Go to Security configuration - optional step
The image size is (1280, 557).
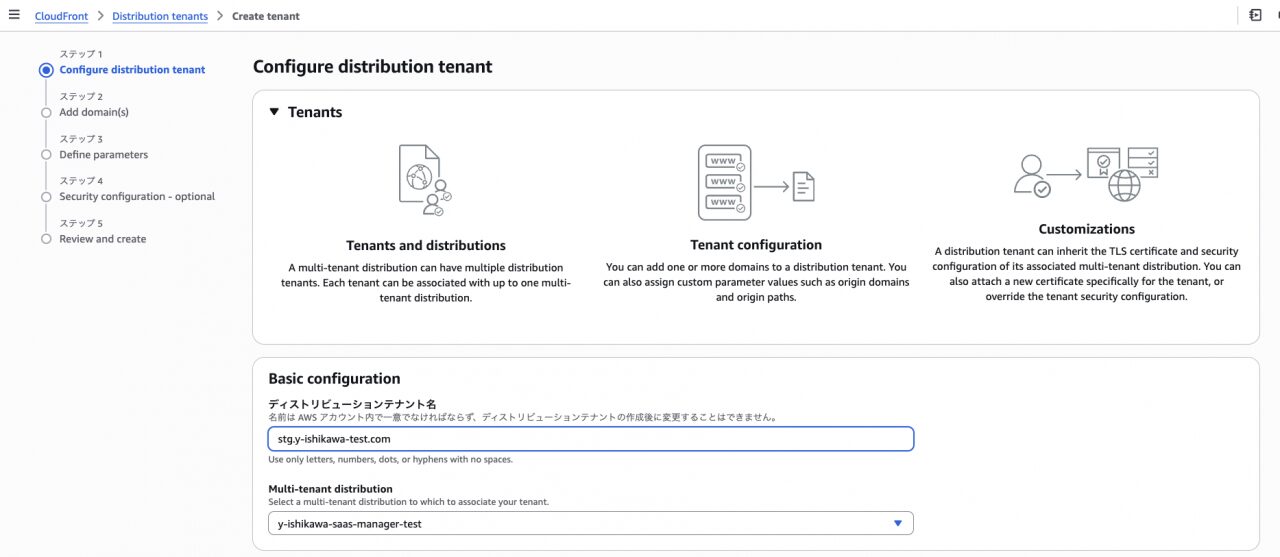tap(137, 197)
